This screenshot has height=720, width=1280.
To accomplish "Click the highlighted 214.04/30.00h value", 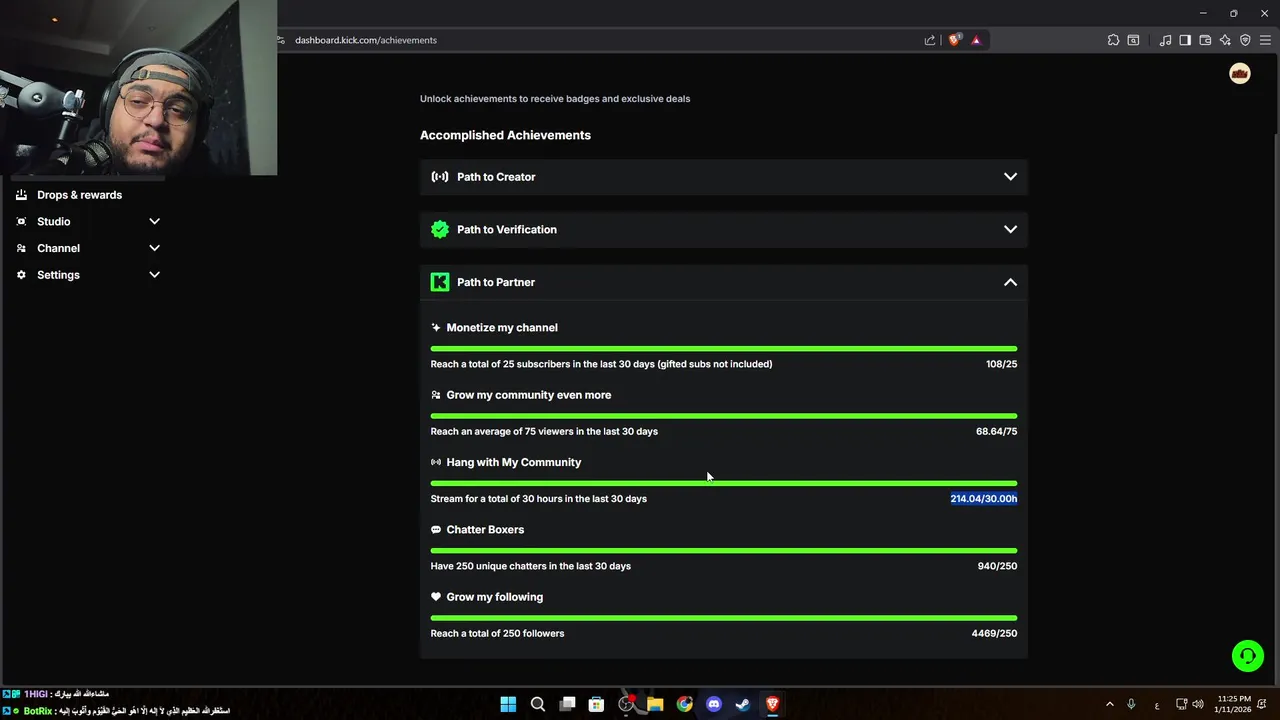I will tap(984, 499).
